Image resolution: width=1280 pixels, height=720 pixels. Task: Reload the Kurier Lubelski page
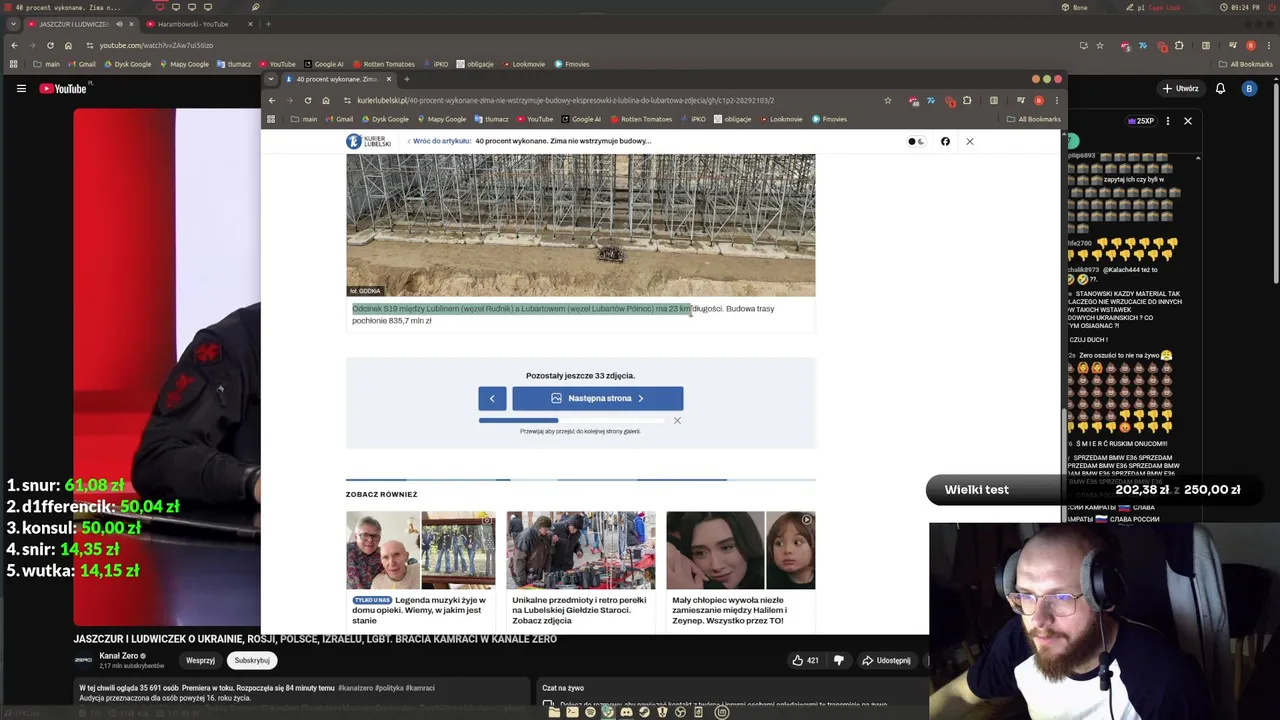308,100
